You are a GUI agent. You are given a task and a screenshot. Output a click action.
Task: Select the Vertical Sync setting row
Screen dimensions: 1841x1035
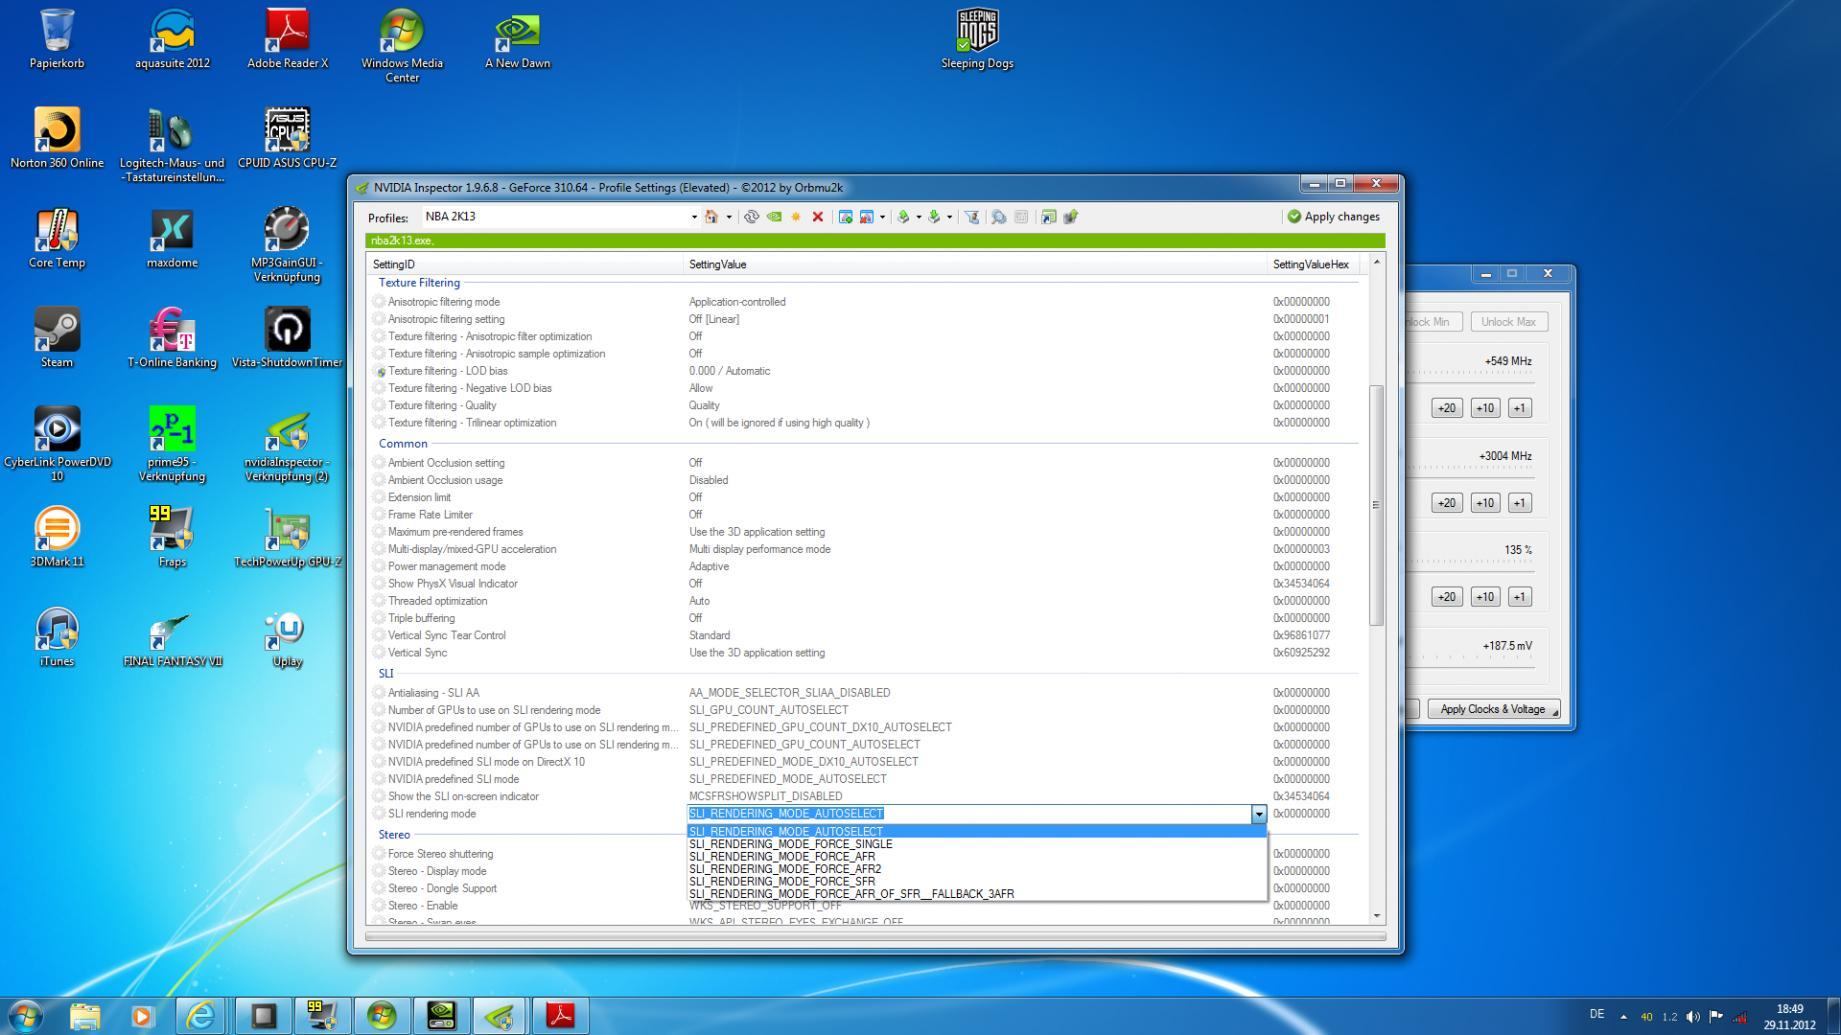pyautogui.click(x=863, y=653)
